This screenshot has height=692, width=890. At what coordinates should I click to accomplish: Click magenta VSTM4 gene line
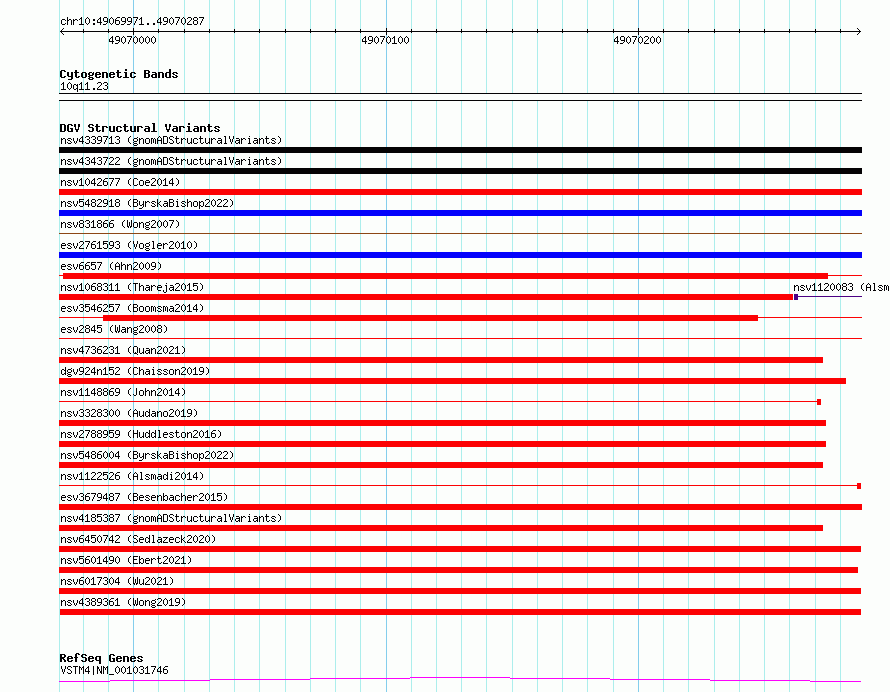coord(460,680)
